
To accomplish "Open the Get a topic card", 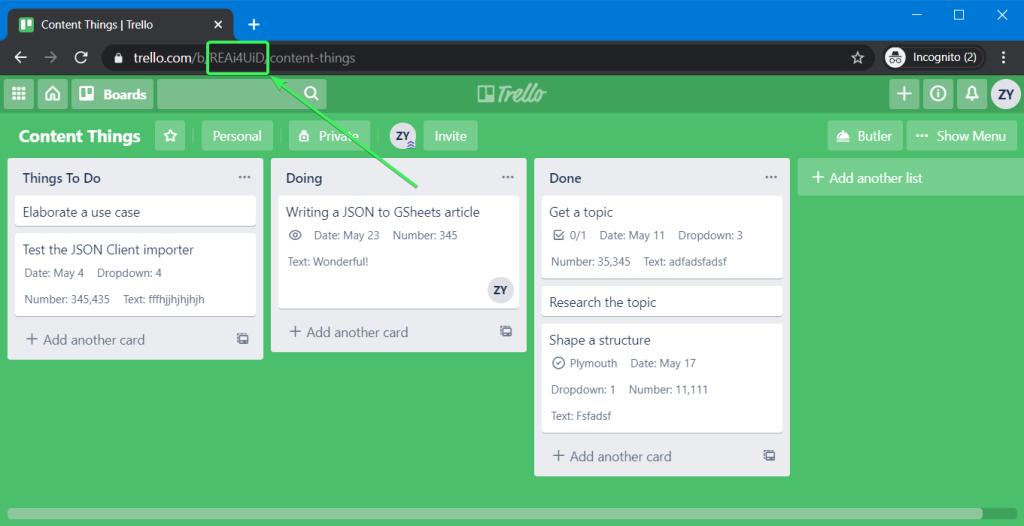I will (x=662, y=237).
